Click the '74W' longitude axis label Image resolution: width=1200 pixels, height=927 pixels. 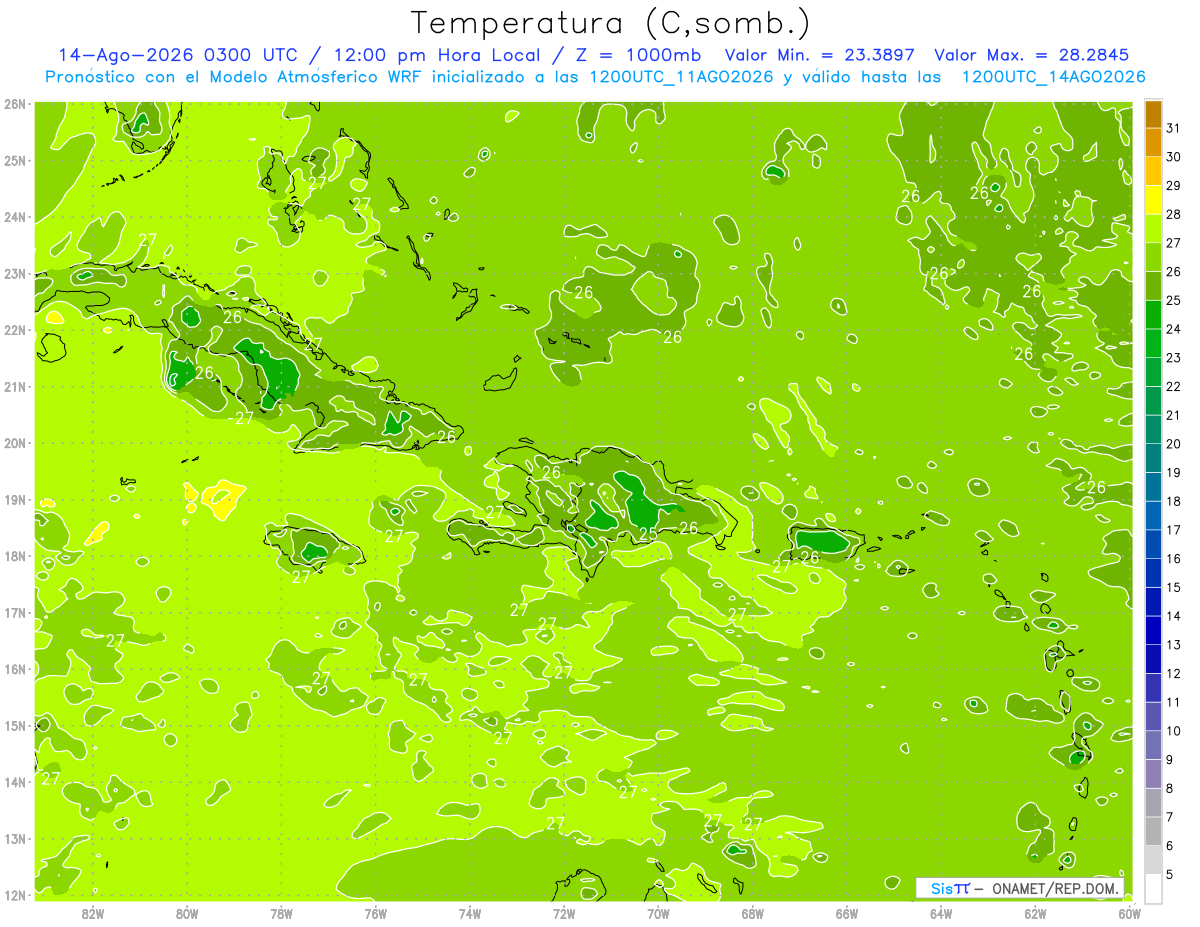point(470,913)
